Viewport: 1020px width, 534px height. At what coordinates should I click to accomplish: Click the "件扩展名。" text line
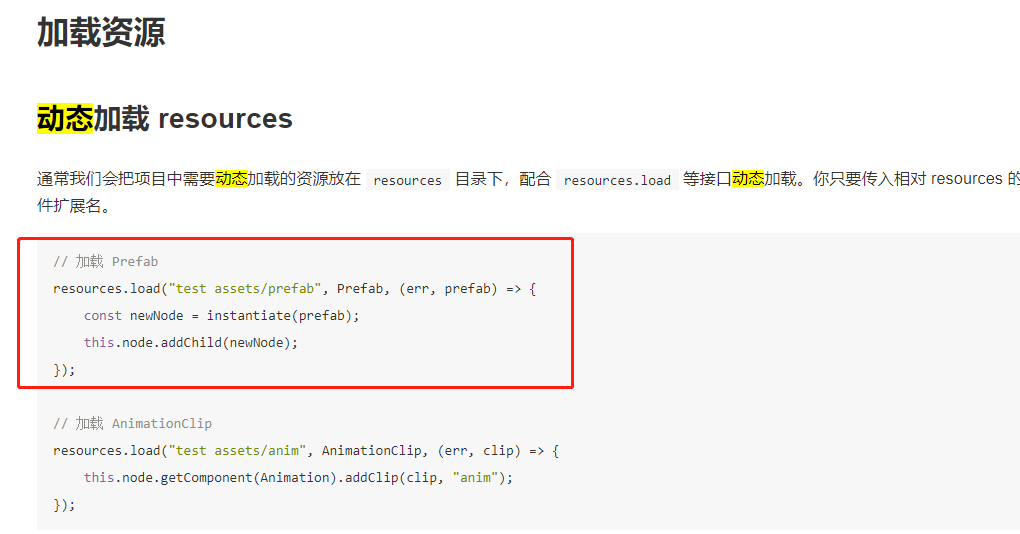pyautogui.click(x=74, y=208)
